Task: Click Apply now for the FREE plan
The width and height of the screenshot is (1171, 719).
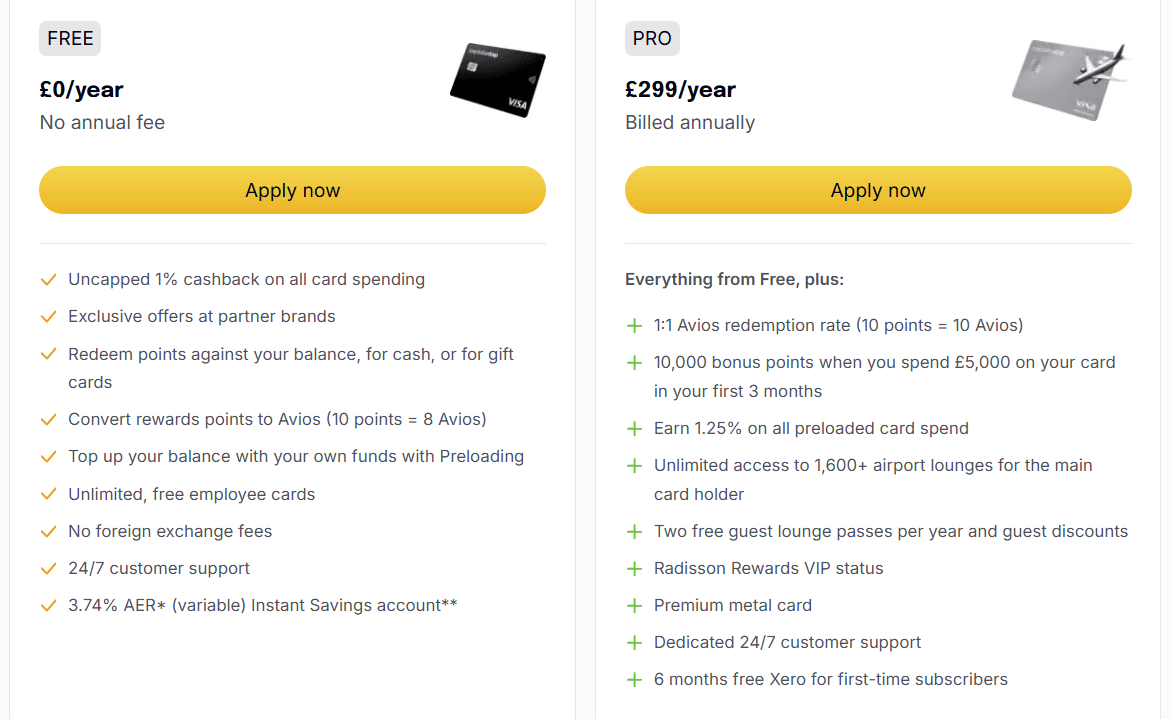Action: pos(292,190)
